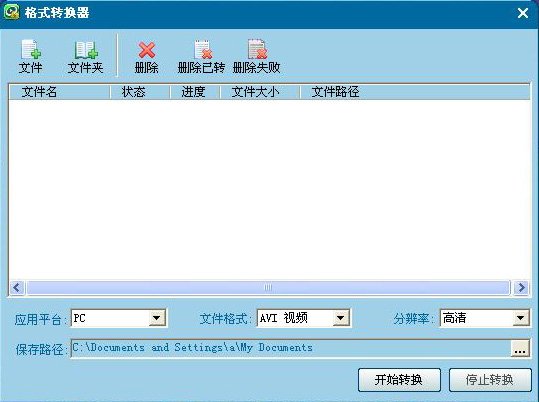Sort list by 文件名 column header
This screenshot has height=402, width=539.
coord(59,92)
